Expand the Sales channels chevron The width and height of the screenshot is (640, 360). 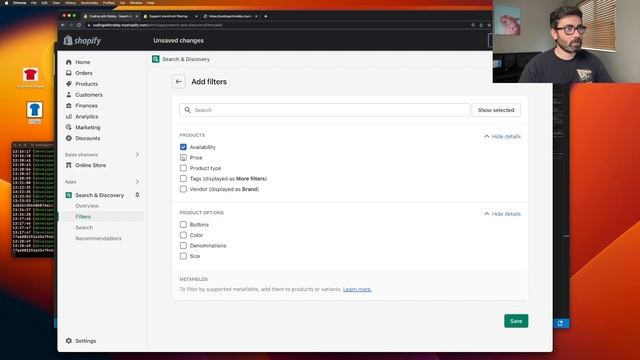coord(138,155)
